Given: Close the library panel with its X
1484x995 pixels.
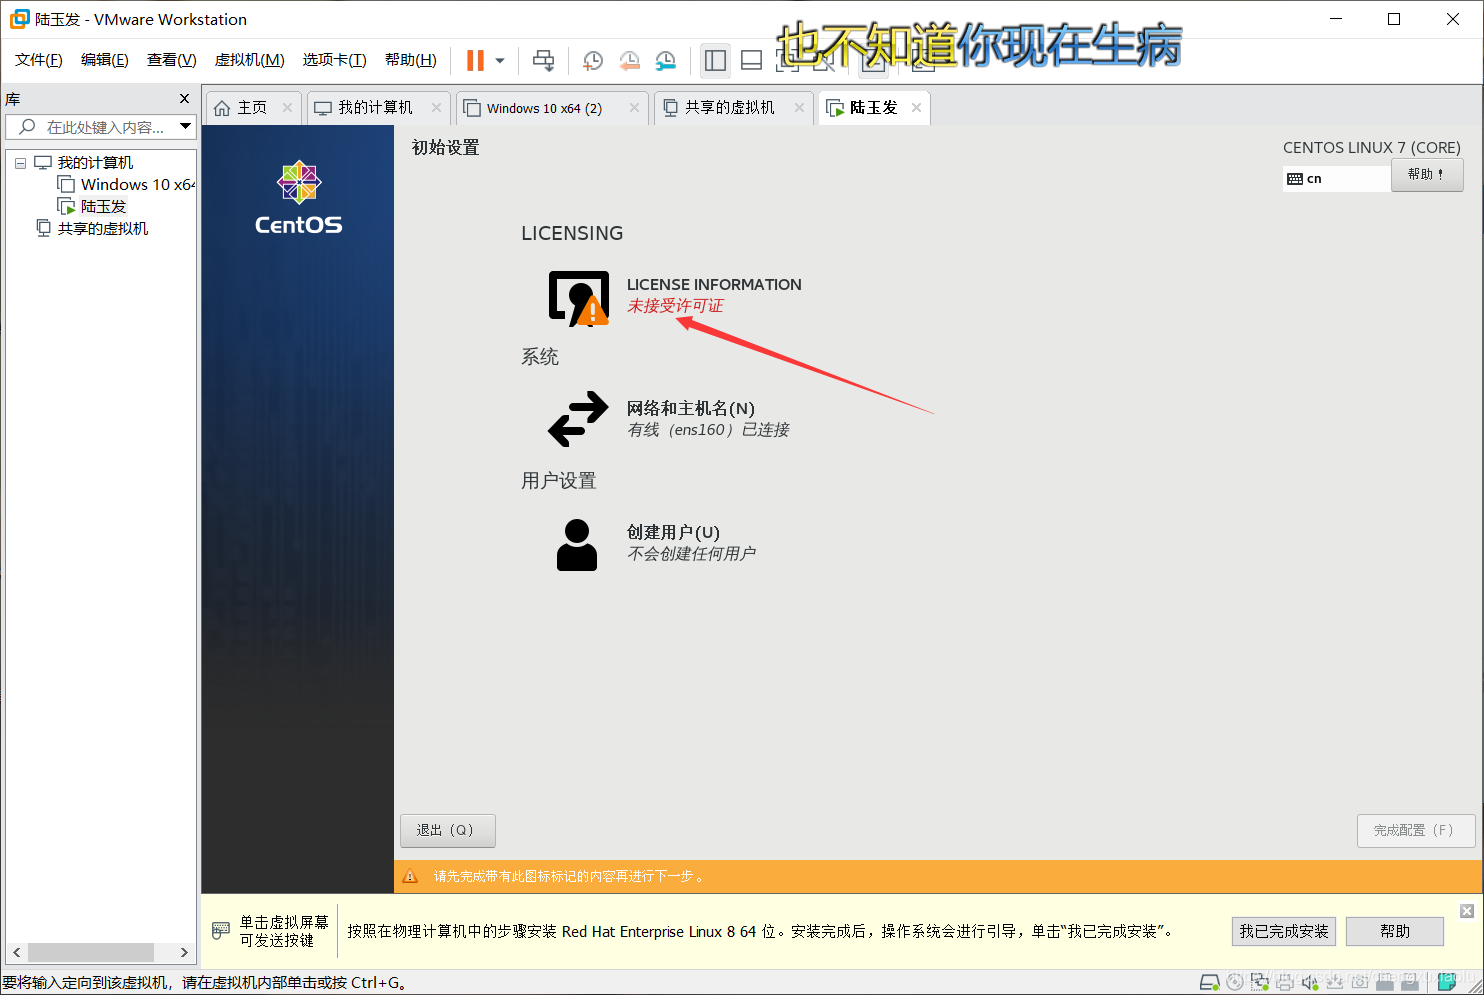Looking at the screenshot, I should (x=184, y=98).
